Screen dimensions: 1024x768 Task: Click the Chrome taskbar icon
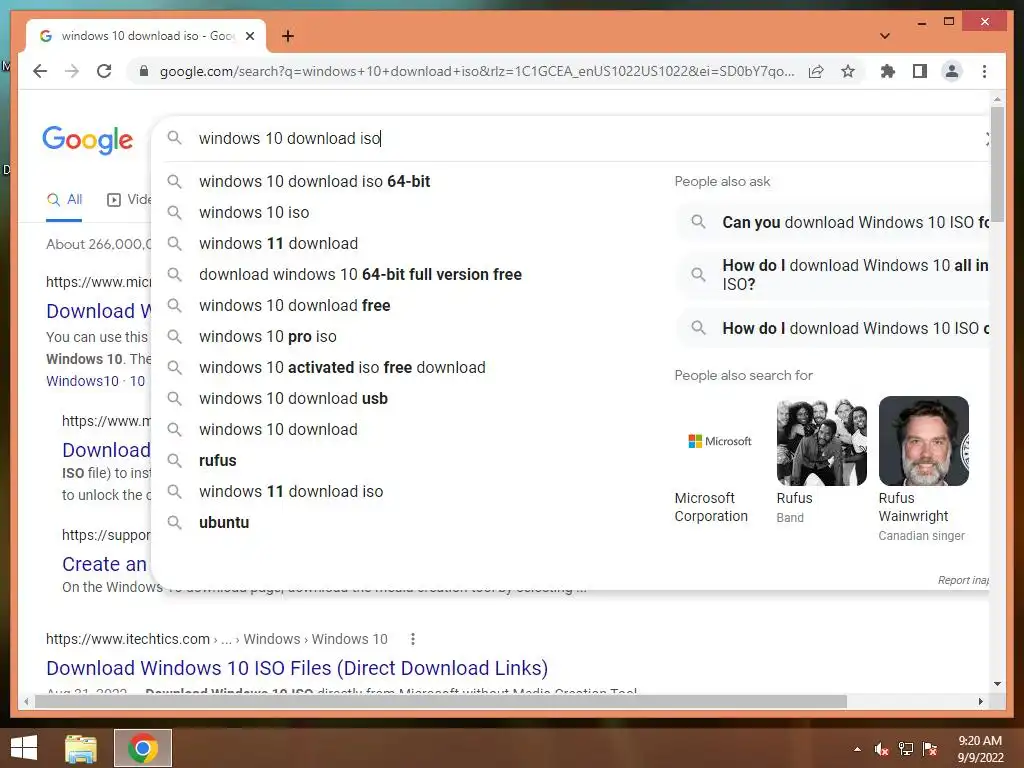pos(143,748)
